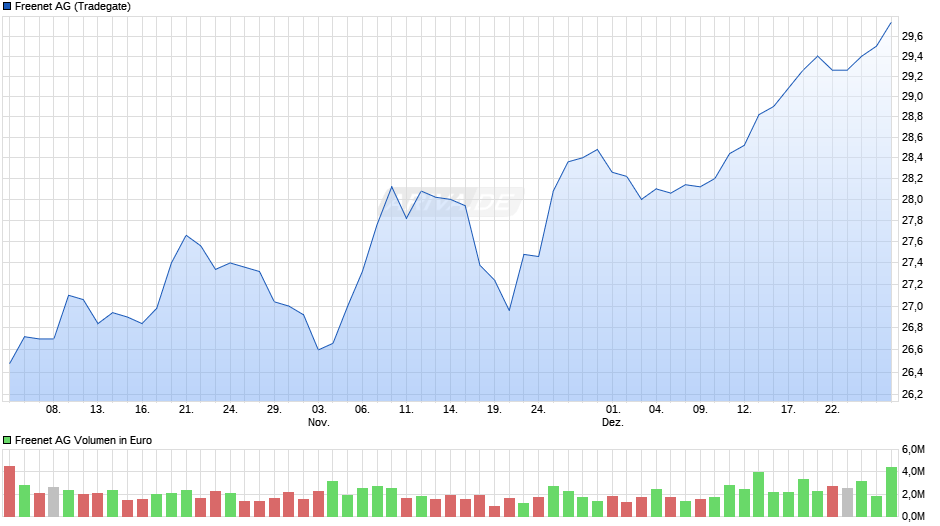
Task: Click the 17. date label
Action: tap(788, 409)
